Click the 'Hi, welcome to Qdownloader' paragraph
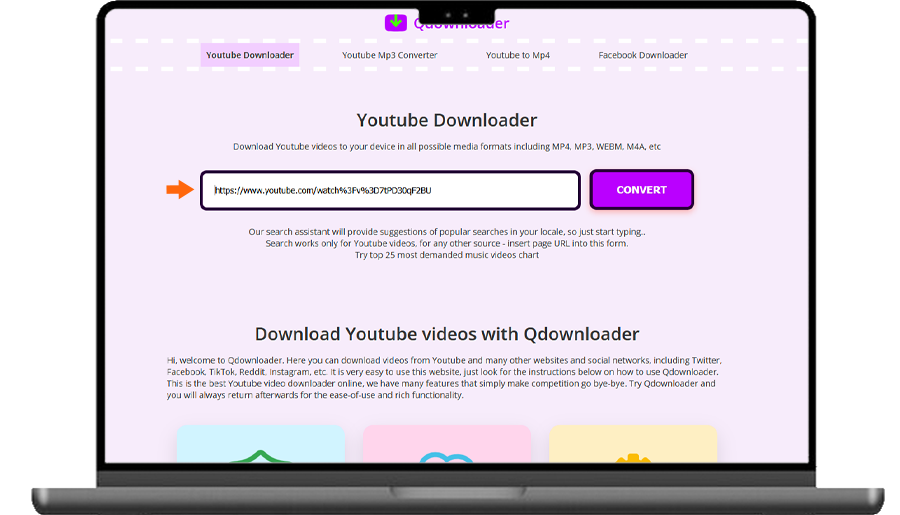Viewport: 900px width, 515px height. [x=444, y=378]
